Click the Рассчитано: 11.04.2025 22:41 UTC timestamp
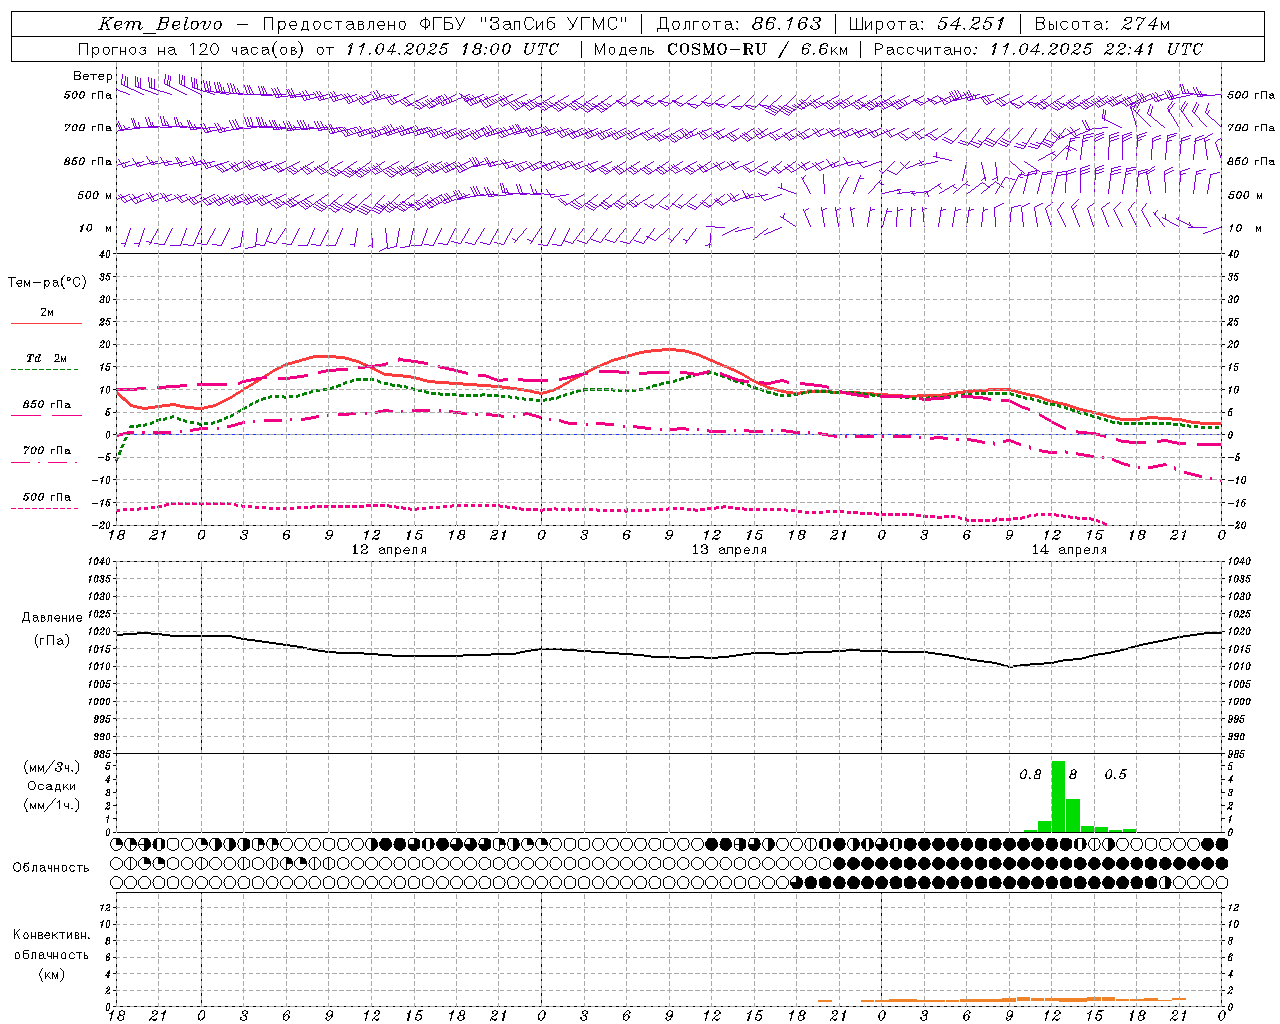This screenshot has width=1280, height=1024. [1038, 49]
